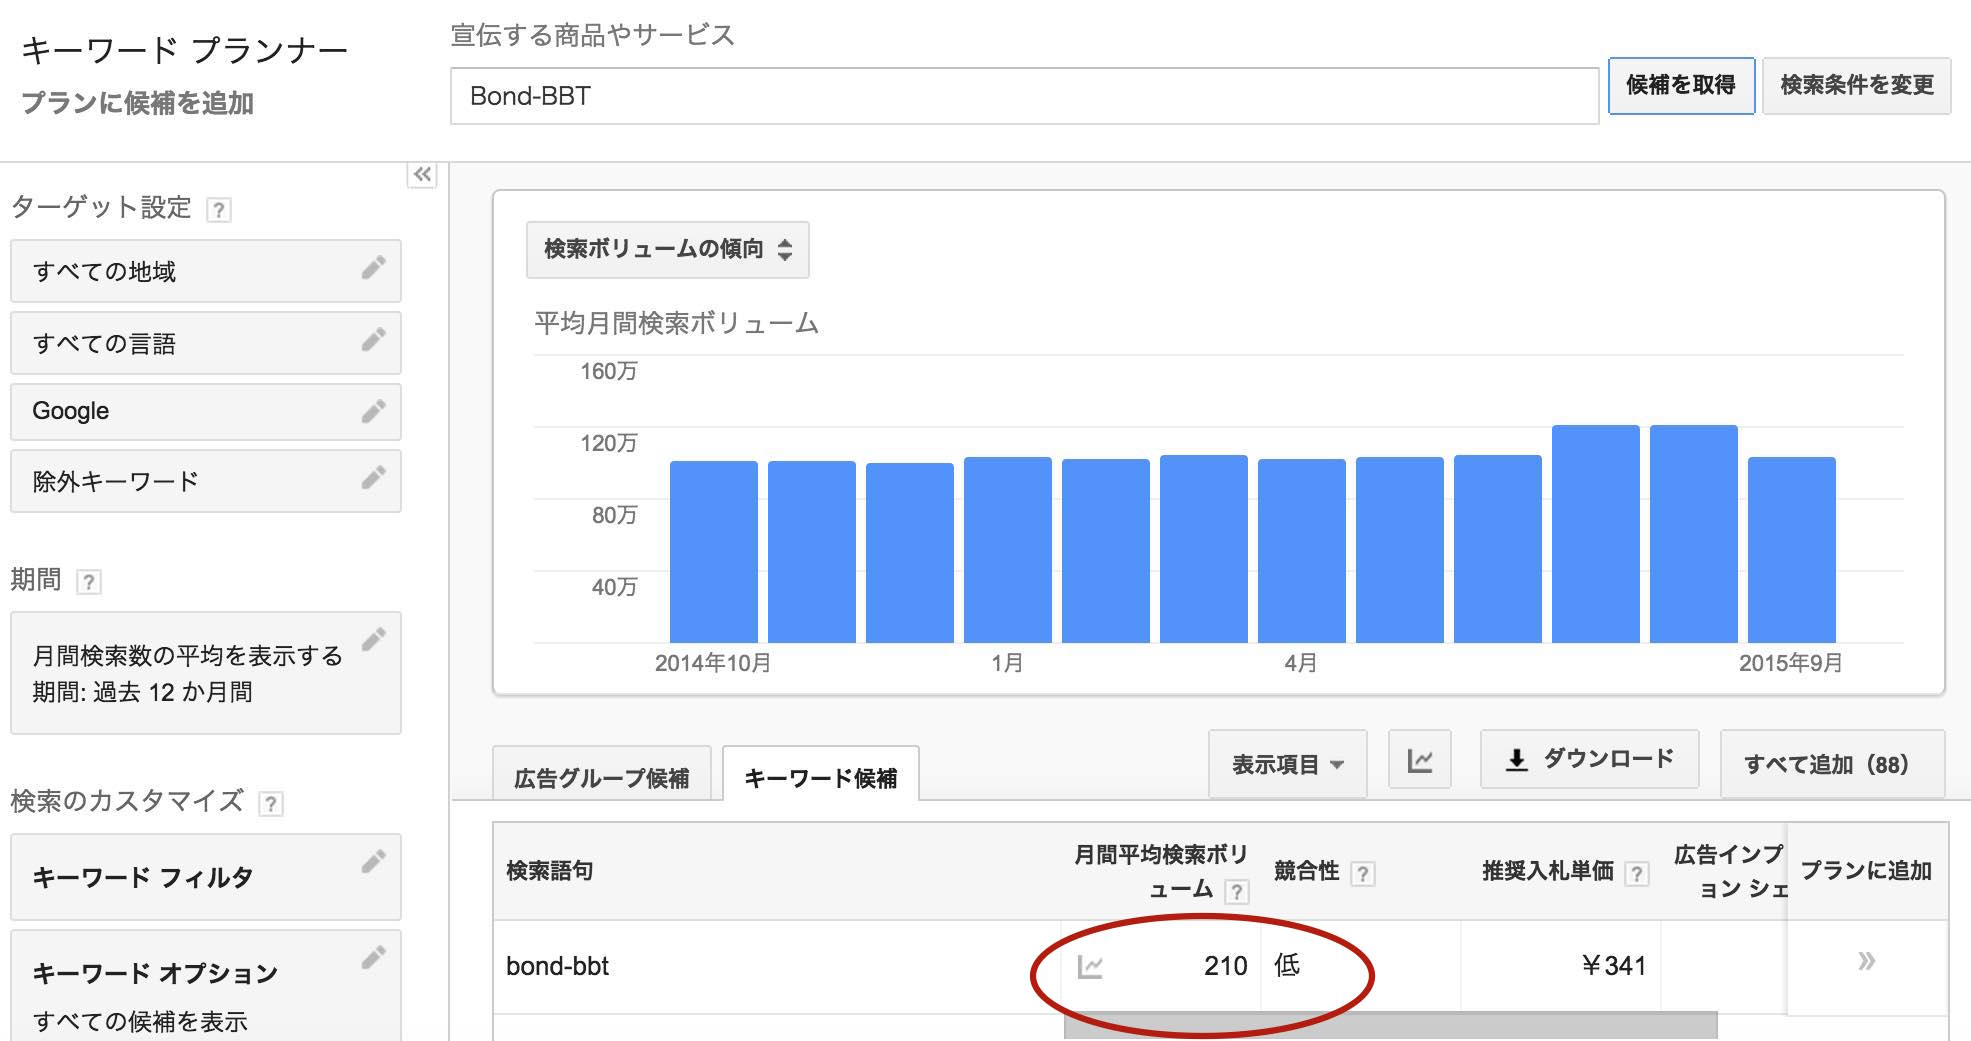Click 候補を取得 button
The width and height of the screenshot is (1971, 1041).
point(1681,86)
